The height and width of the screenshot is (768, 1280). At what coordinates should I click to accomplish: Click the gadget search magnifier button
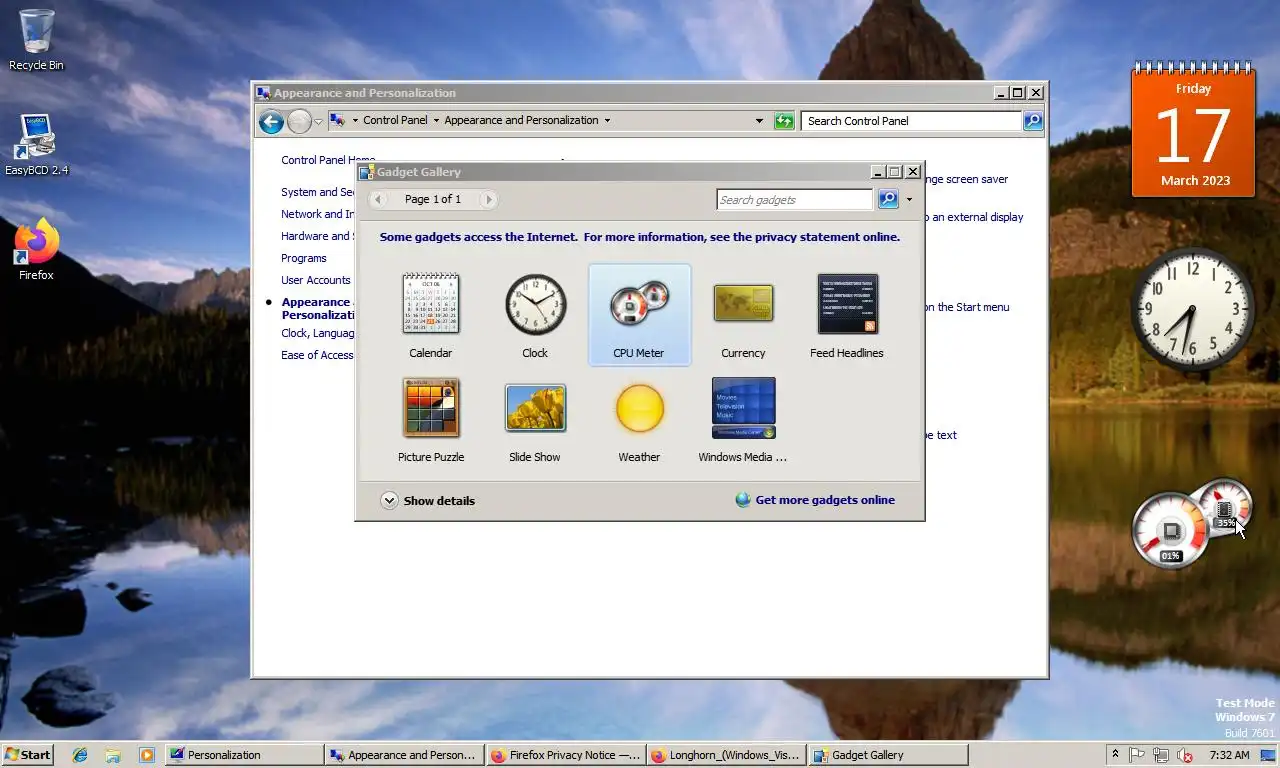click(x=888, y=199)
